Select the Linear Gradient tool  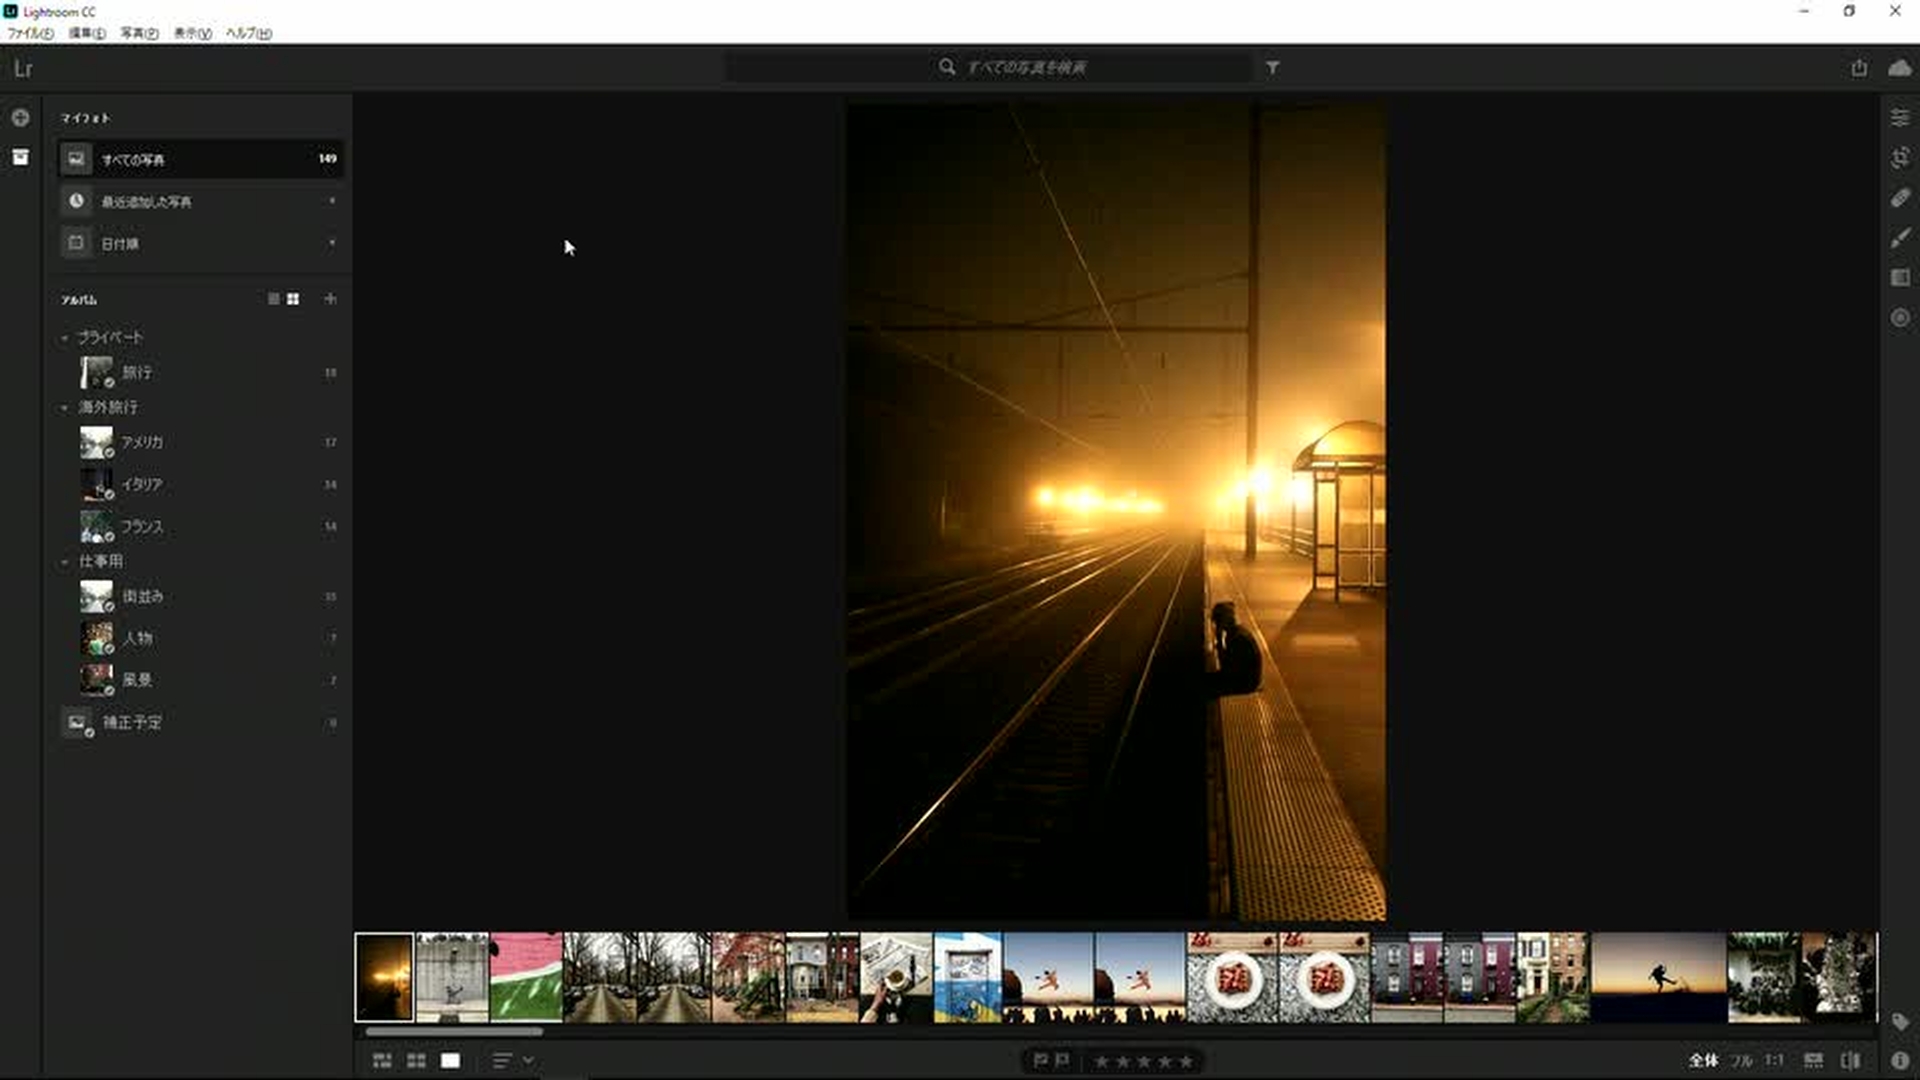tap(1900, 278)
